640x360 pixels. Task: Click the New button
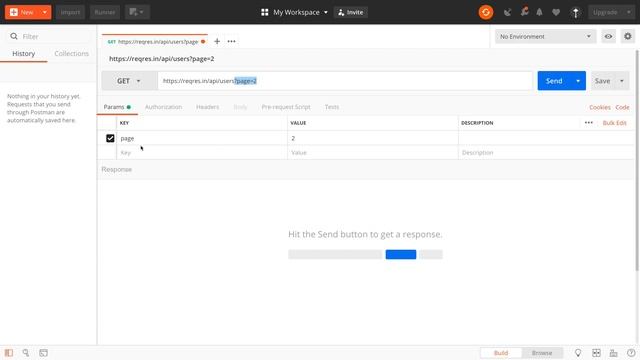[22, 12]
